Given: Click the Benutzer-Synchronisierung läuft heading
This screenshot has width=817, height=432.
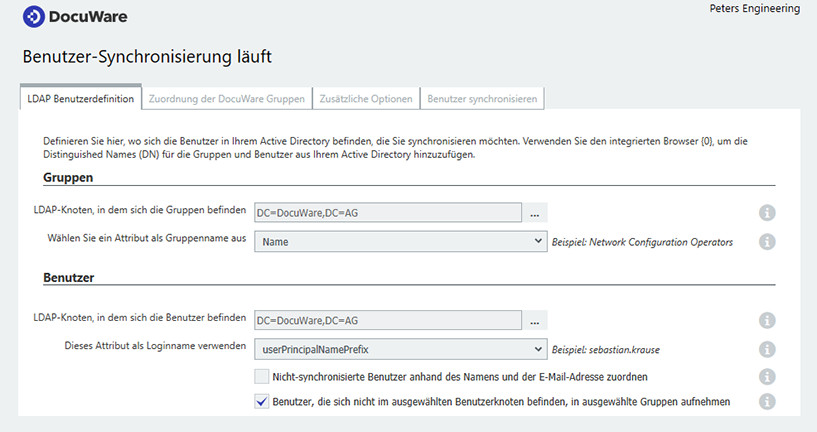Looking at the screenshot, I should pyautogui.click(x=147, y=56).
